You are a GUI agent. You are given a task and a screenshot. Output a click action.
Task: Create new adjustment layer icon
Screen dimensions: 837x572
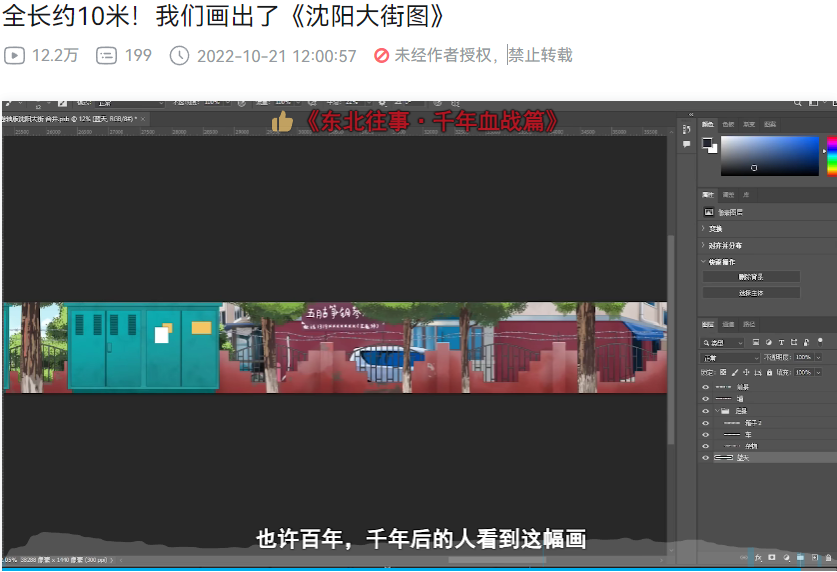785,557
